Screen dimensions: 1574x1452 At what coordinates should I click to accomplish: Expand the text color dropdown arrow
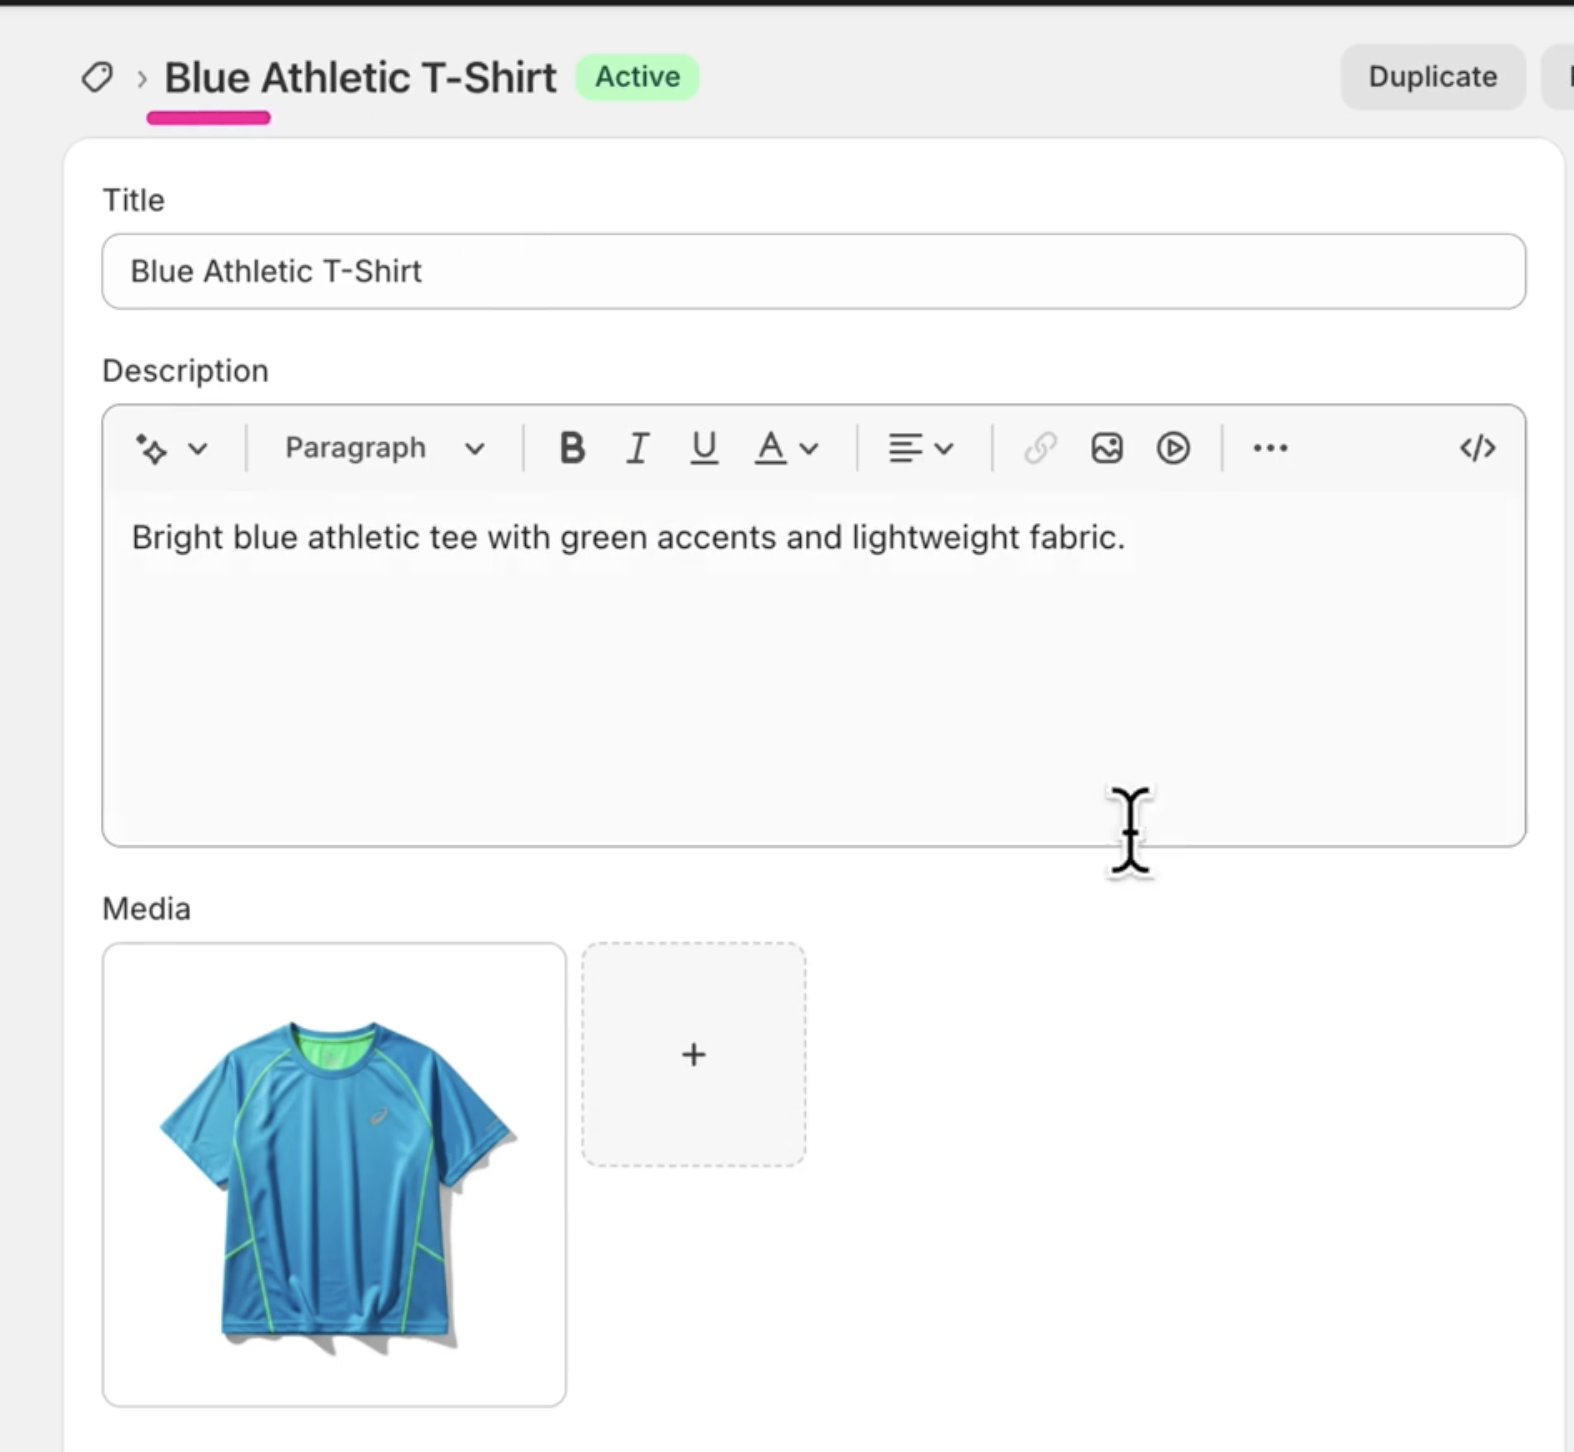tap(809, 449)
